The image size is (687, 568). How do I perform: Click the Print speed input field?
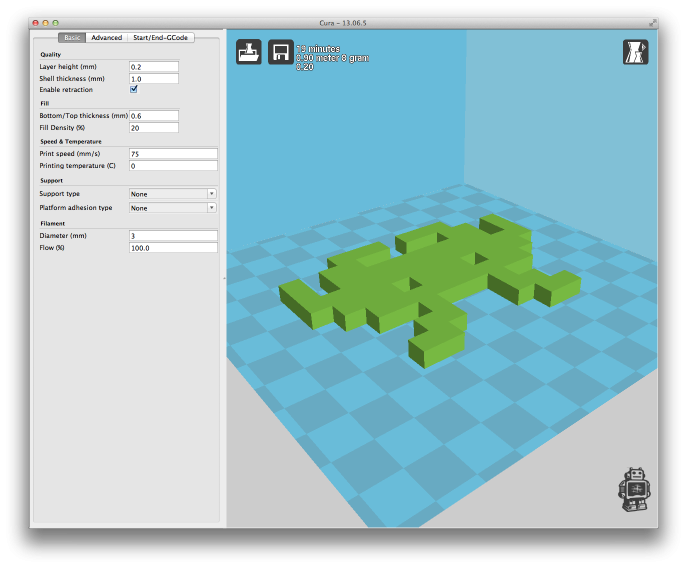click(x=173, y=154)
